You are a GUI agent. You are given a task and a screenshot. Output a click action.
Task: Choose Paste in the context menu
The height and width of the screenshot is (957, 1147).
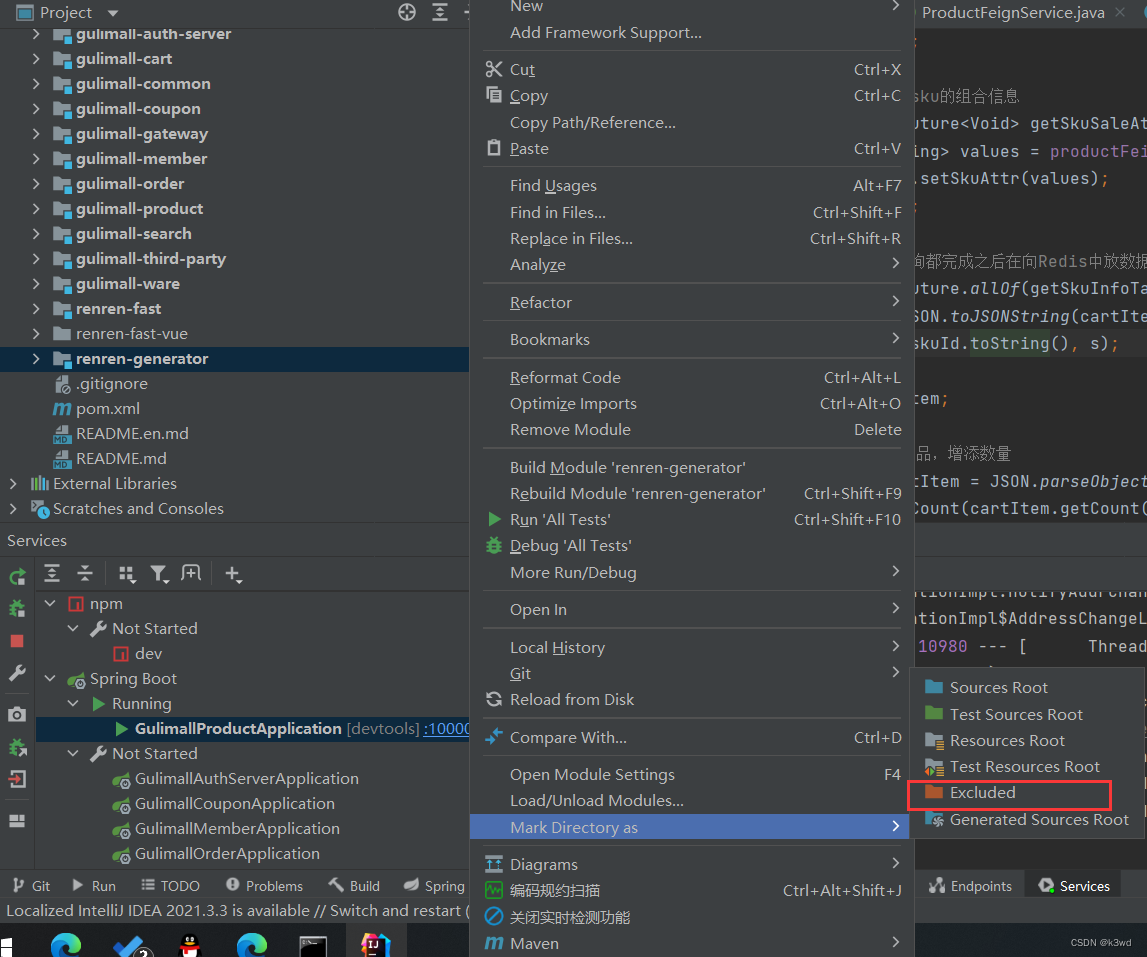[692, 149]
